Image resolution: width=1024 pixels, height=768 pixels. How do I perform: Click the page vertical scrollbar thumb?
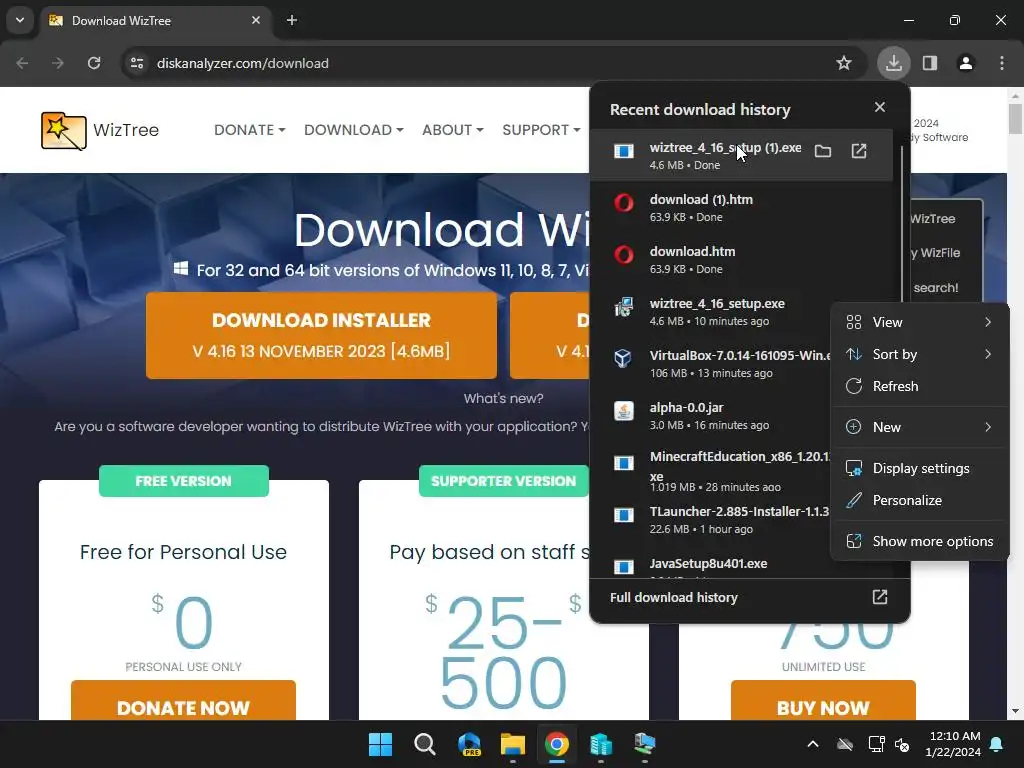pyautogui.click(x=1015, y=118)
